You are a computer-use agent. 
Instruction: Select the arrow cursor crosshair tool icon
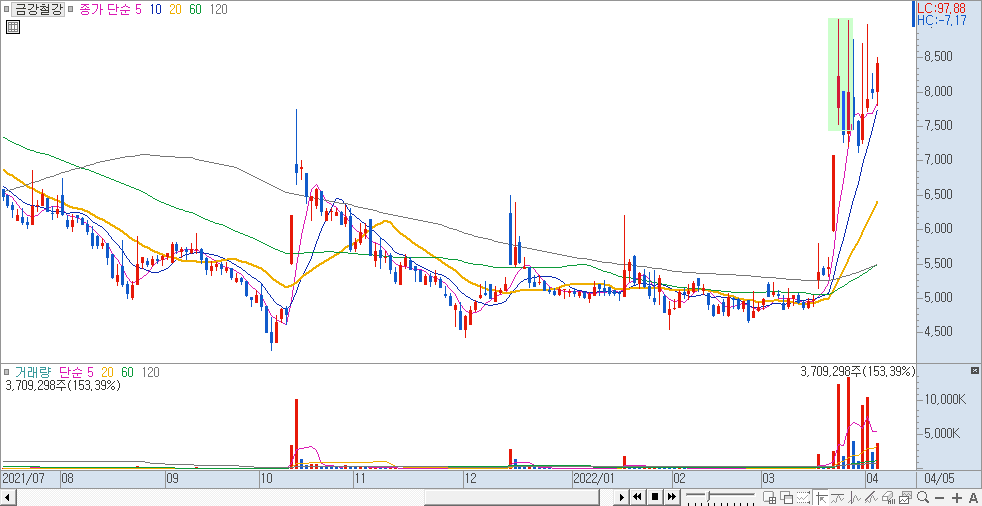point(821,497)
